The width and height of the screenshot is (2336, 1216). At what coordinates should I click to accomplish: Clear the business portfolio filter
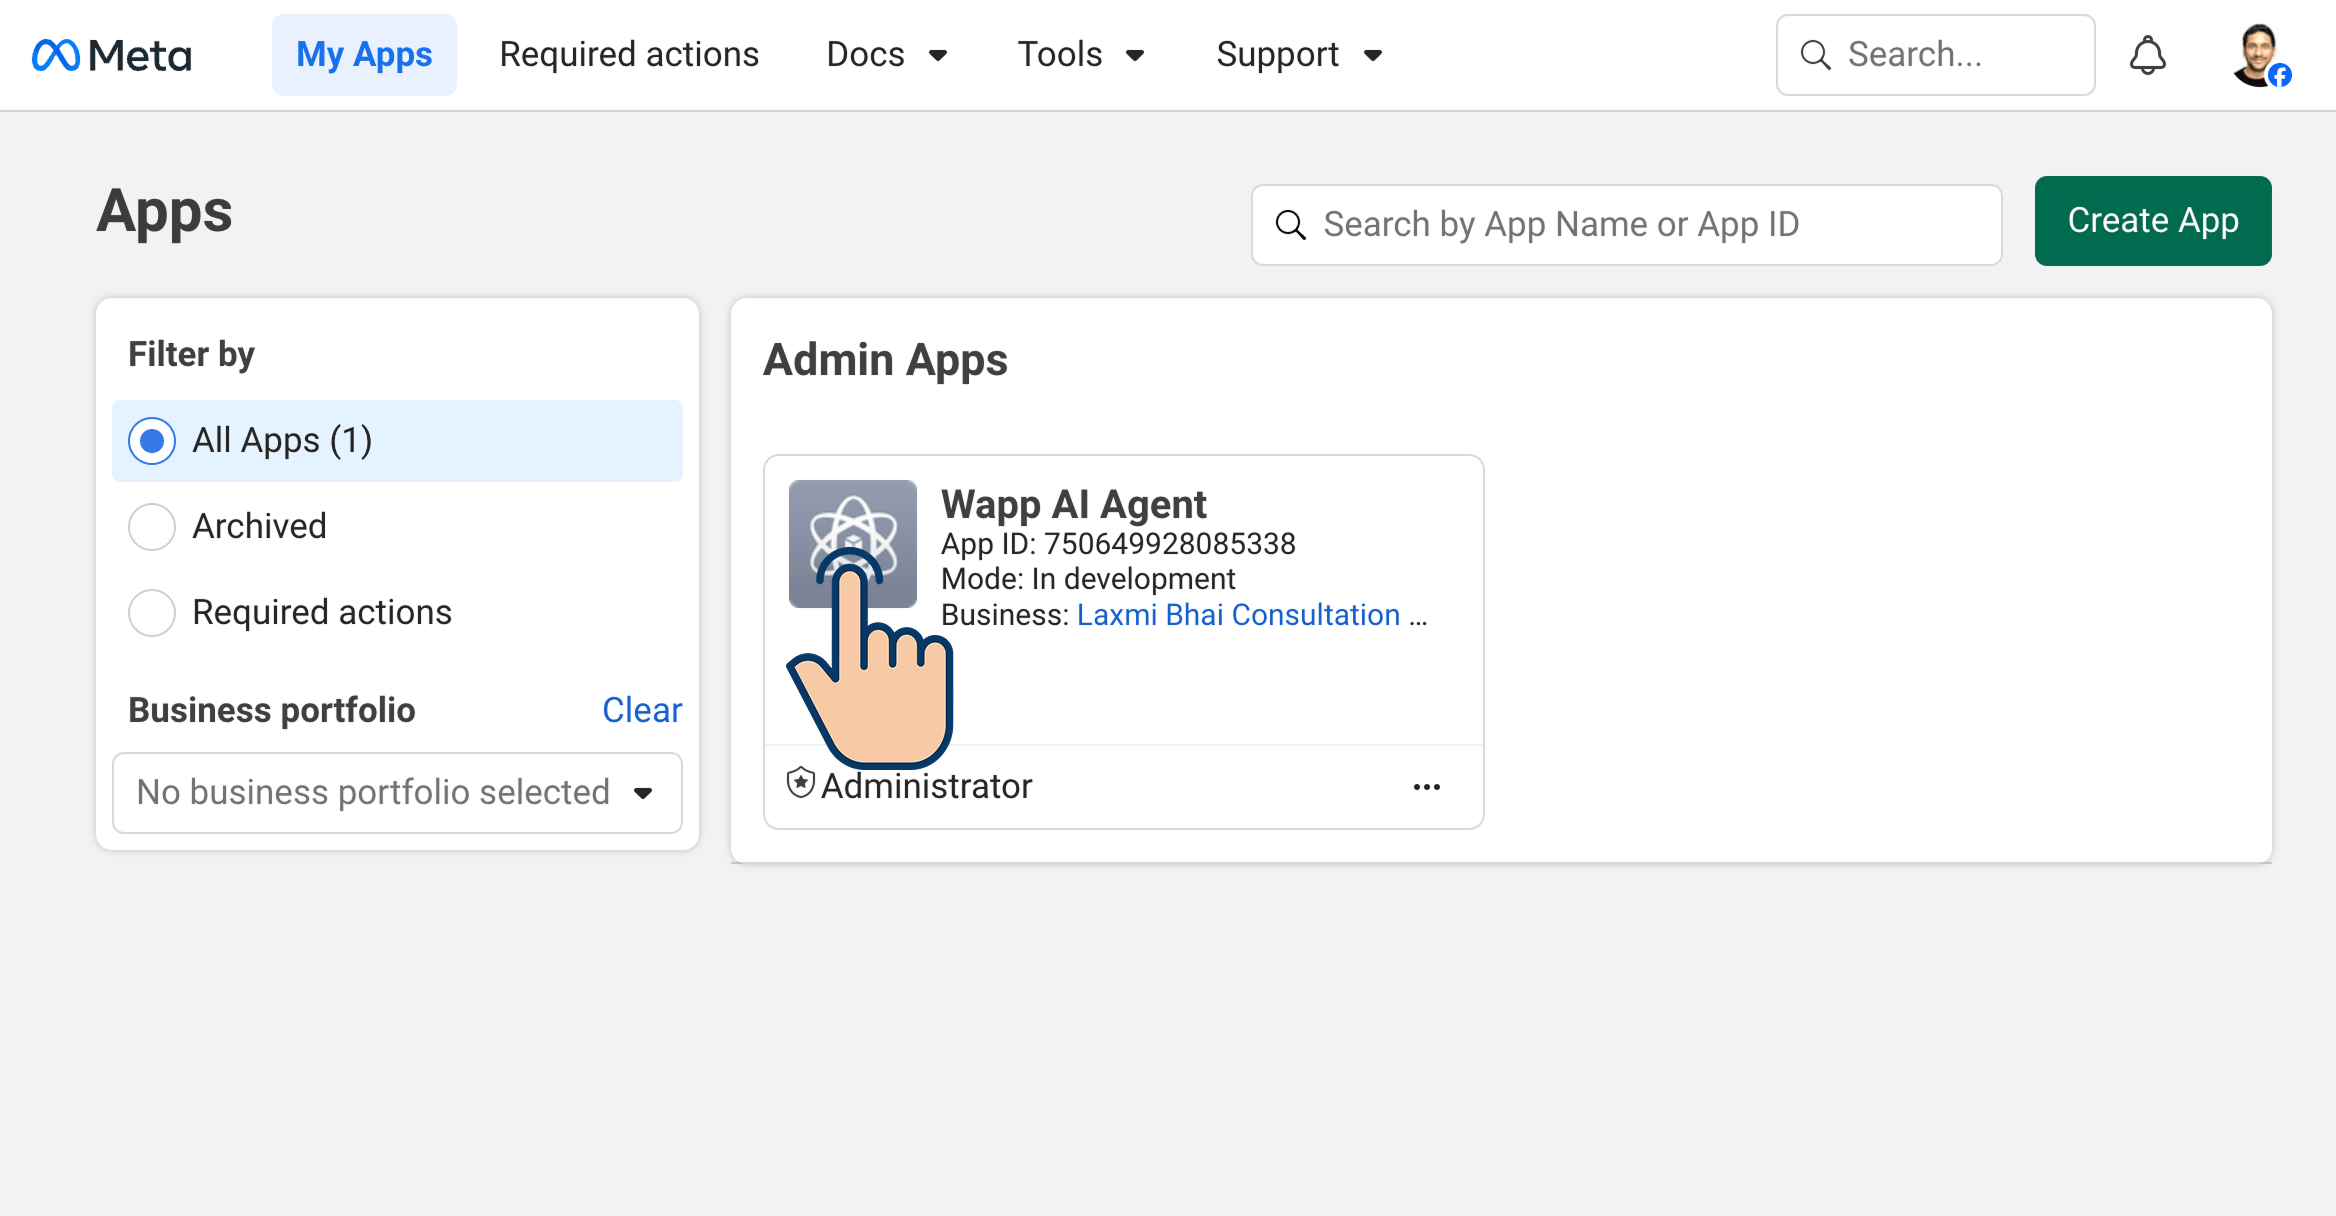click(642, 710)
